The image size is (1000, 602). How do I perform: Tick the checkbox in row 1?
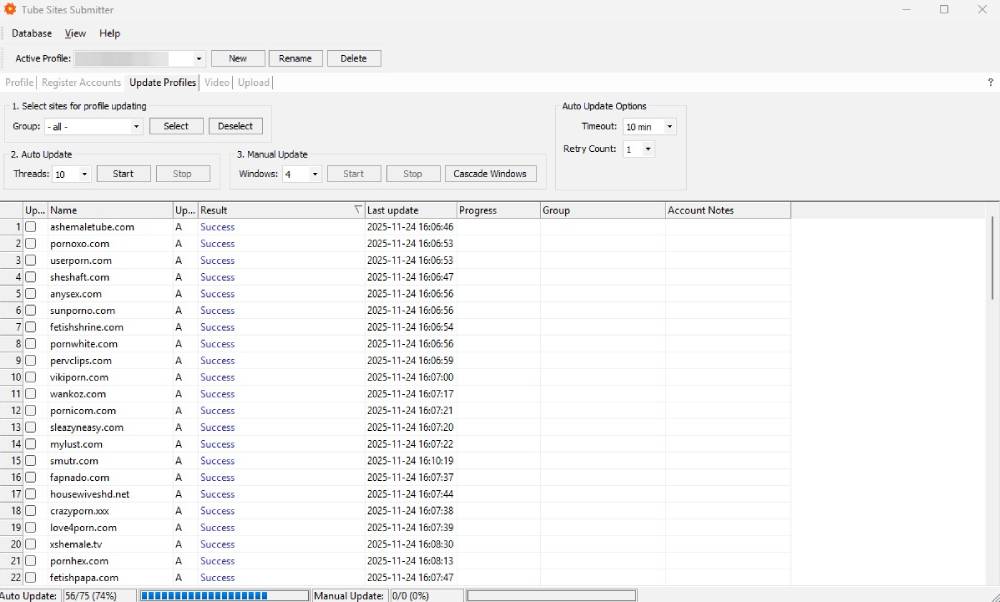click(31, 227)
